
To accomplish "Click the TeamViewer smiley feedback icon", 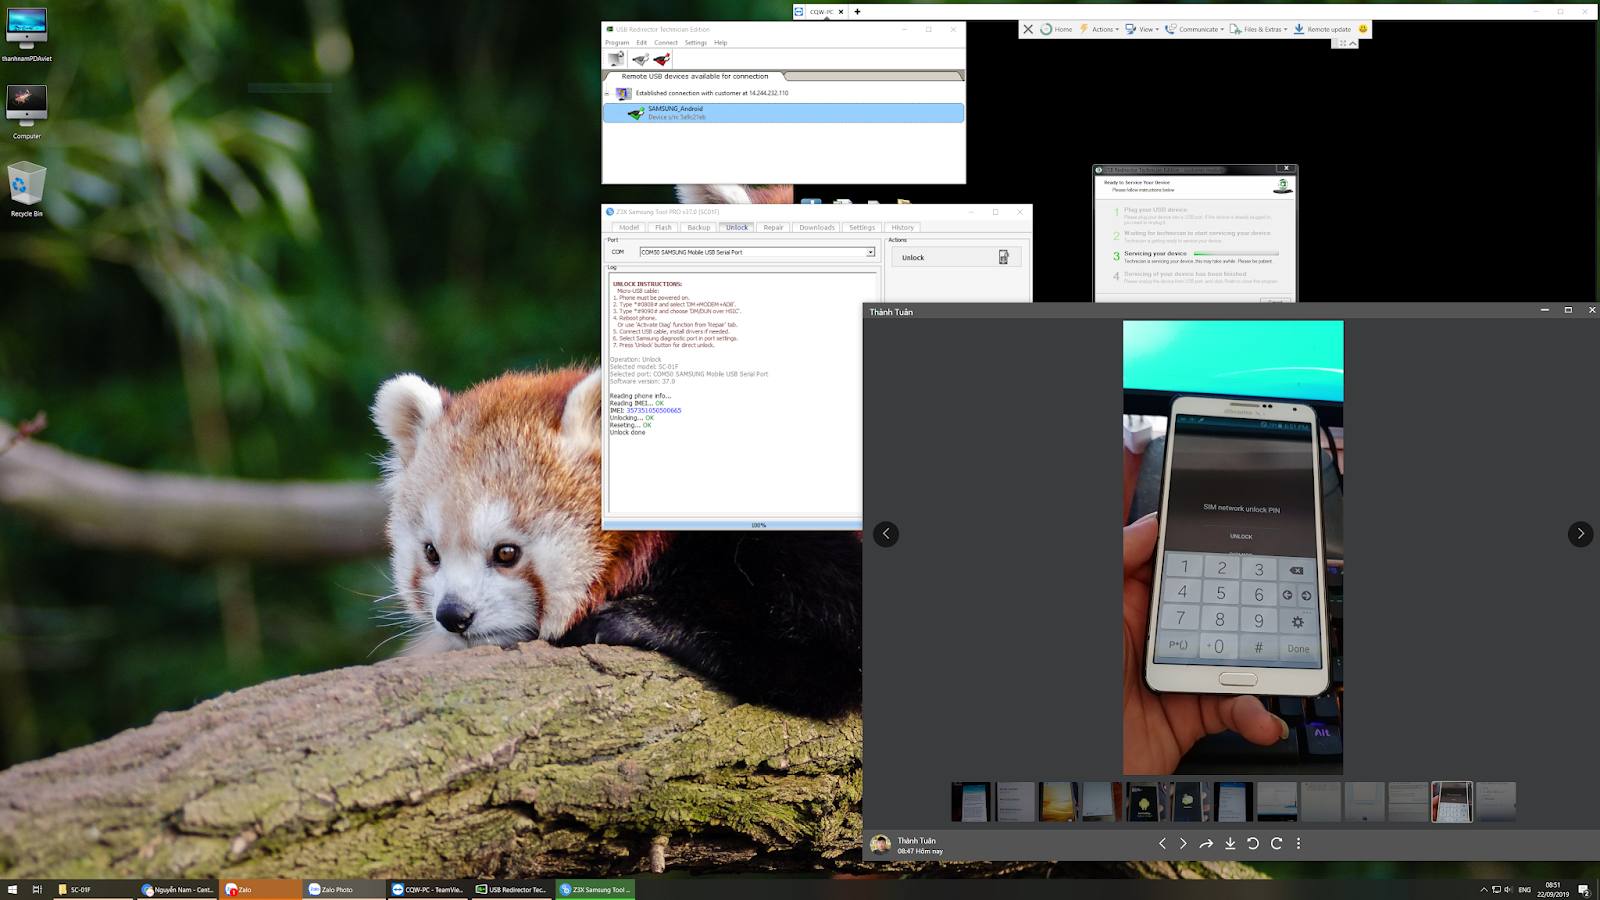I will coord(1362,29).
